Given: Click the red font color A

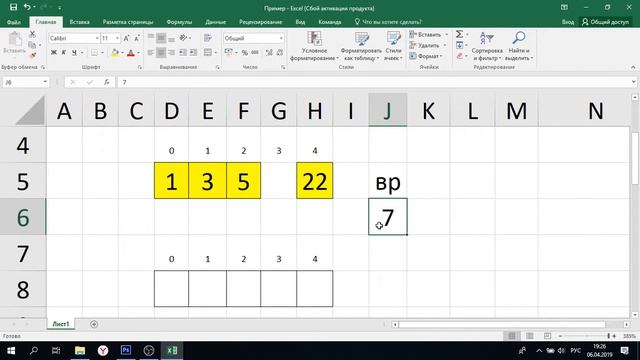Looking at the screenshot, I should [x=131, y=52].
